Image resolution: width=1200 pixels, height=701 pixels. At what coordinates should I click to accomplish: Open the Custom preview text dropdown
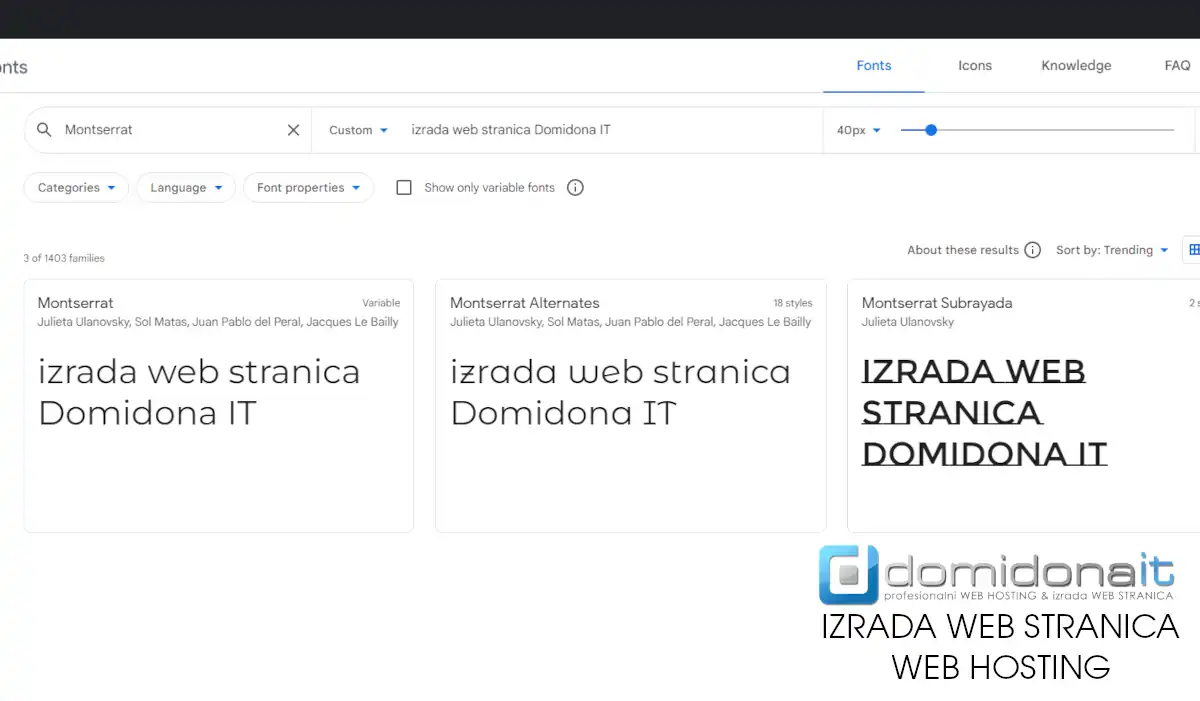pyautogui.click(x=358, y=130)
